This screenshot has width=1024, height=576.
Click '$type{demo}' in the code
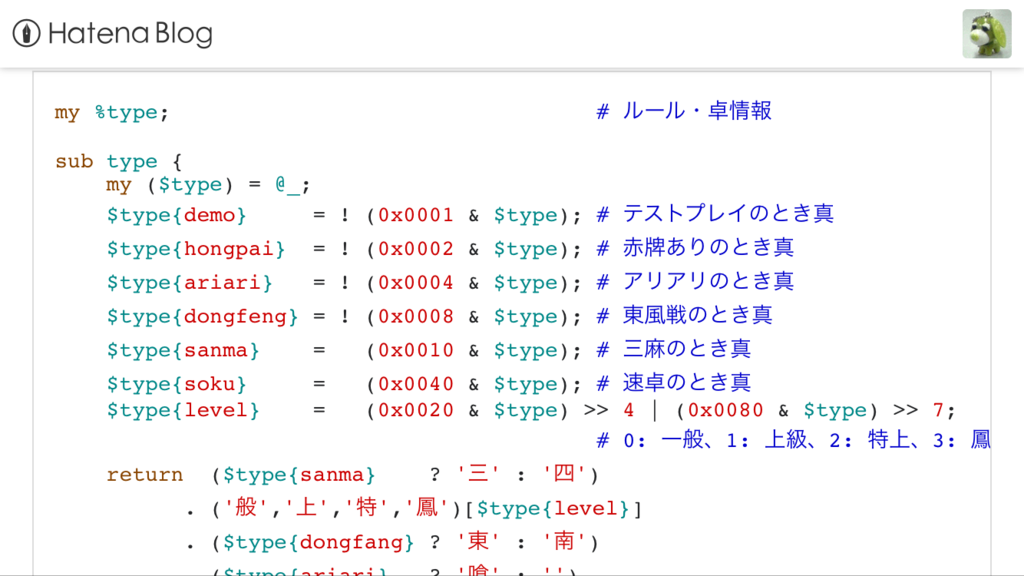[176, 215]
